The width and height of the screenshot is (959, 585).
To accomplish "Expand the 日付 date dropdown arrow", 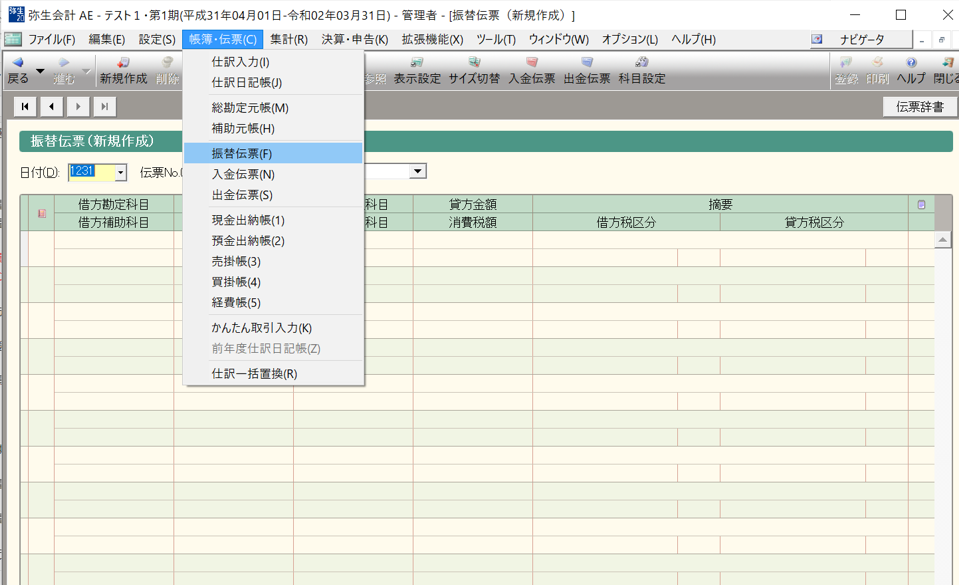I will point(121,172).
